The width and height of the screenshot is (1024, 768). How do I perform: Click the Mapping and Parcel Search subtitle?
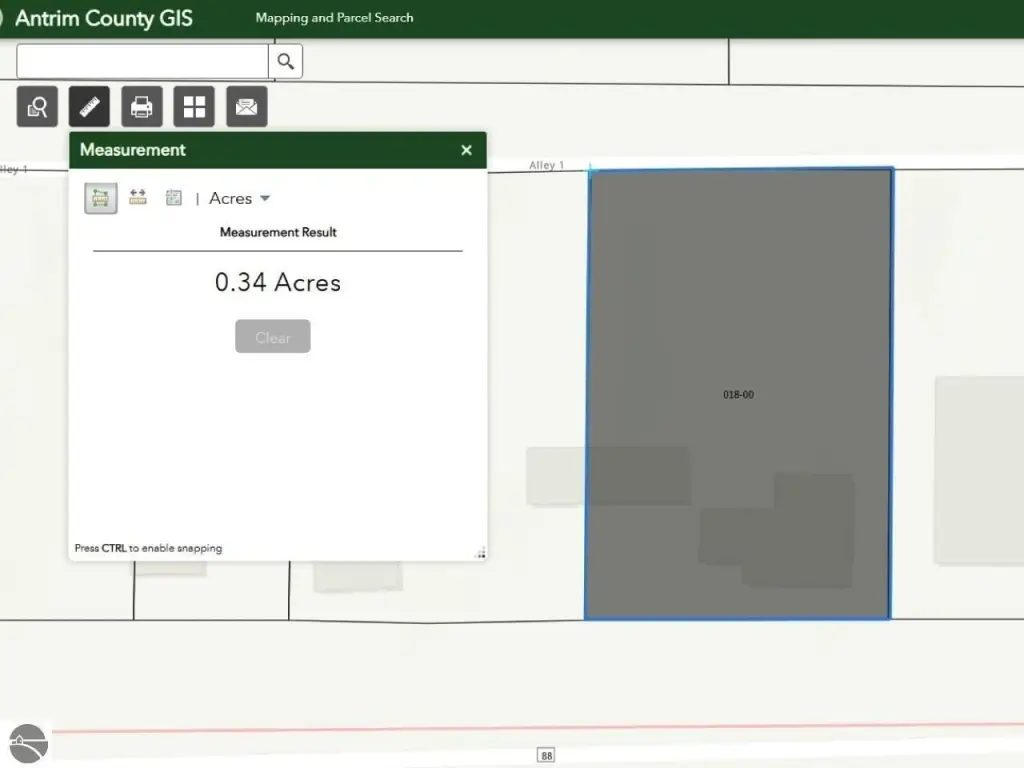click(x=334, y=18)
